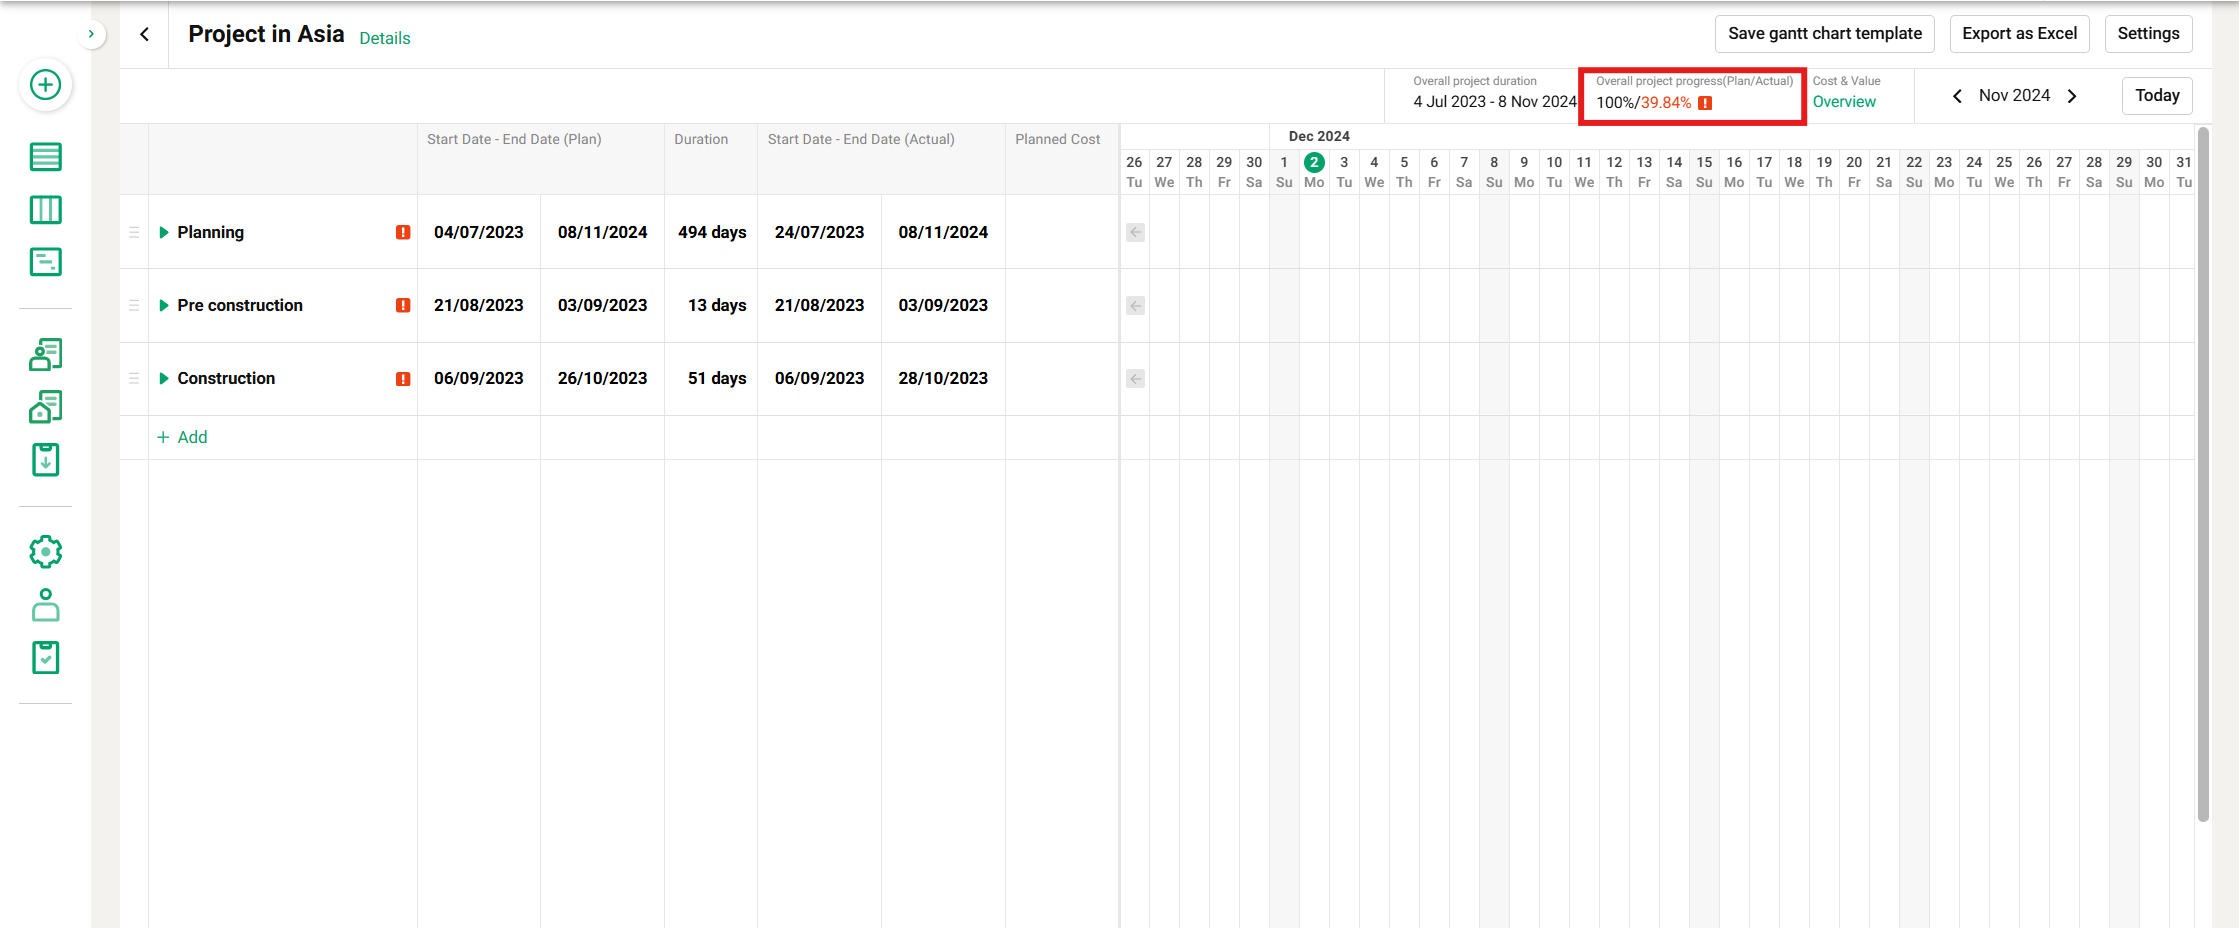Click the Export as Excel button
The height and width of the screenshot is (928, 2239).
(x=2019, y=34)
